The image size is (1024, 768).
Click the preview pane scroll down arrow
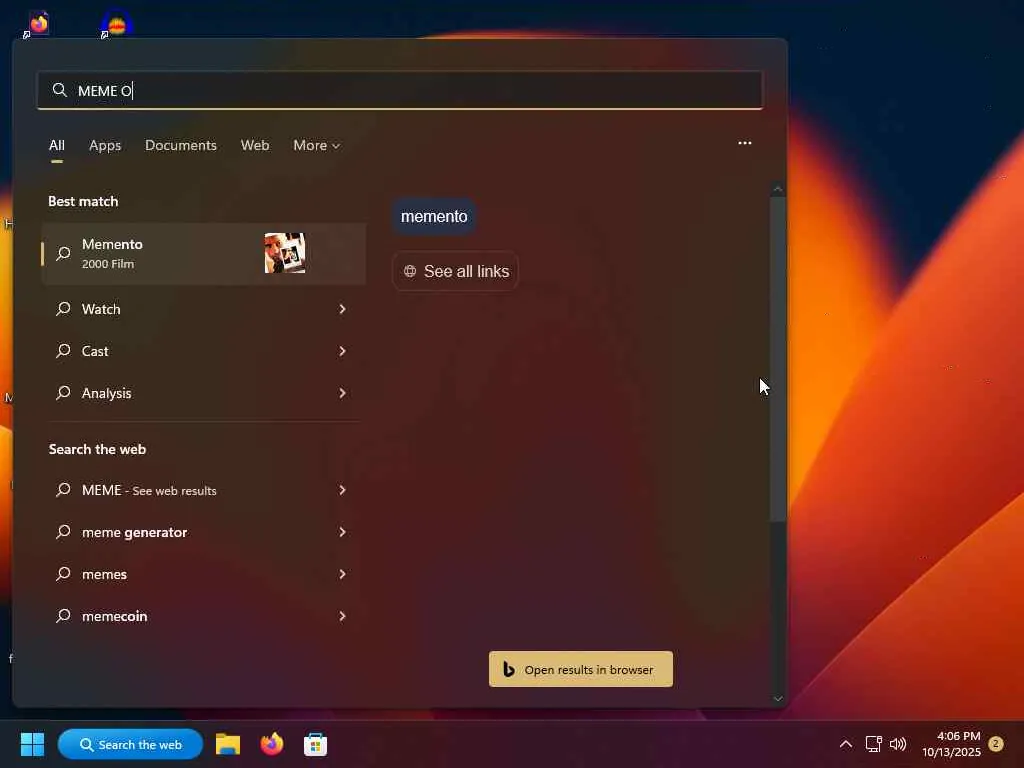pyautogui.click(x=777, y=698)
